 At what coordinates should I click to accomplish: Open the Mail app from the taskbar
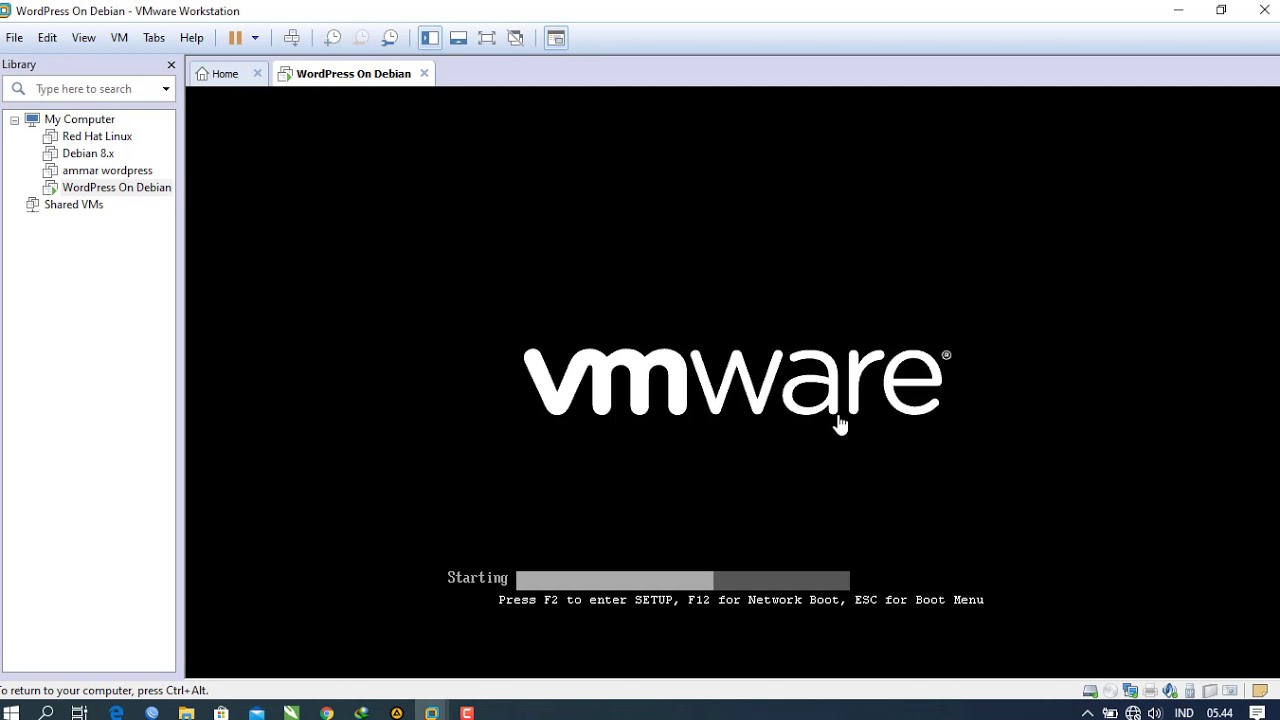pyautogui.click(x=256, y=713)
